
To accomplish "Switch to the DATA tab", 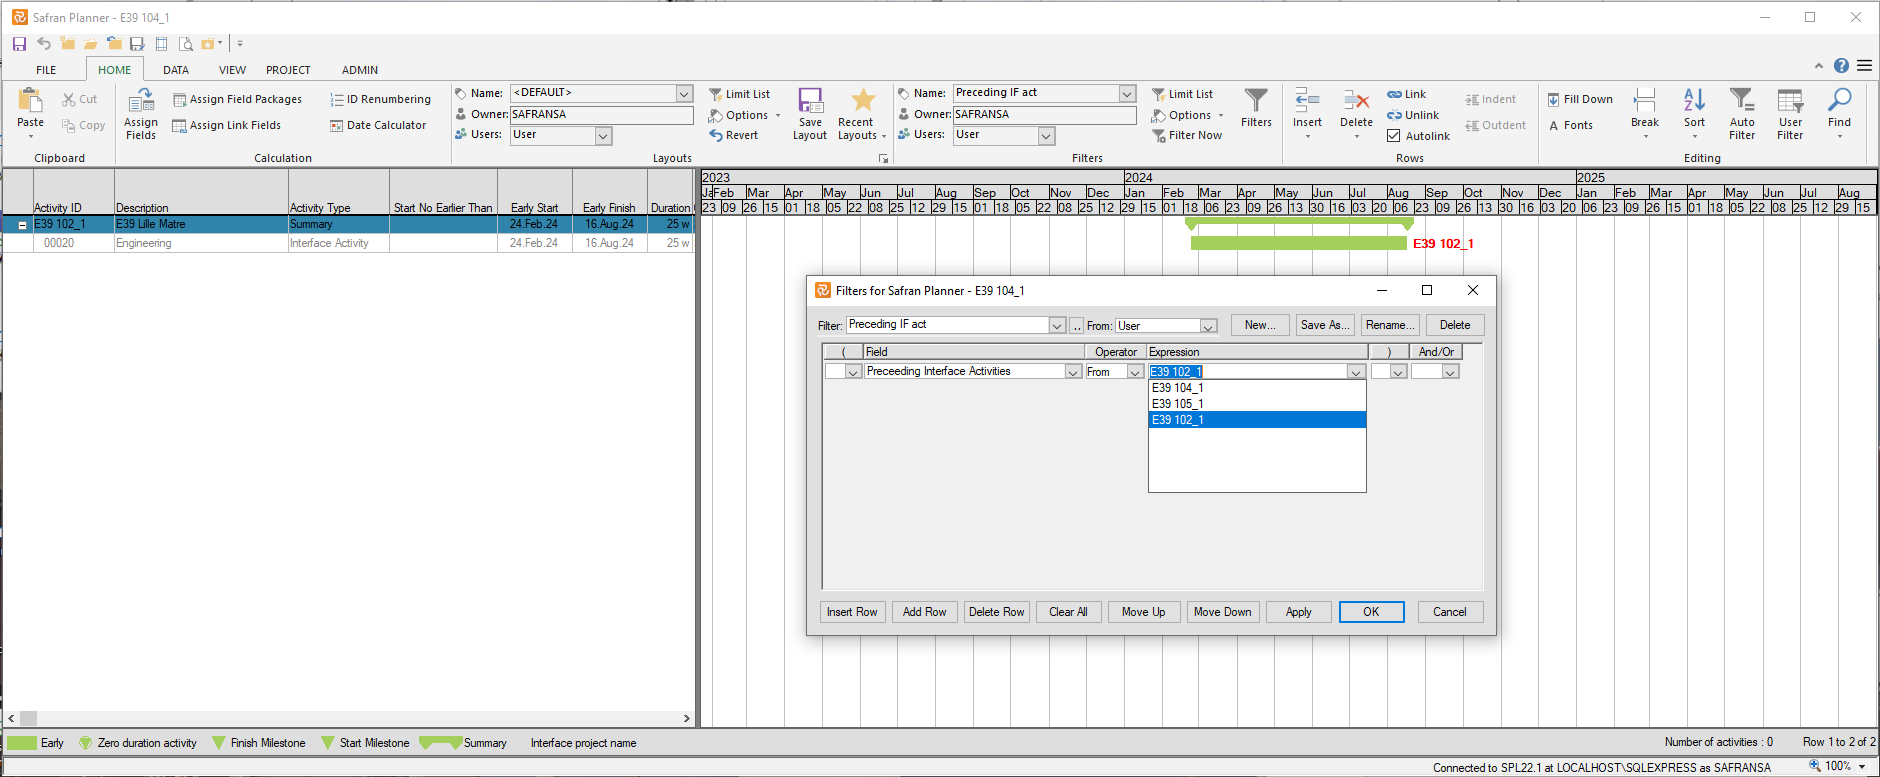I will [176, 70].
